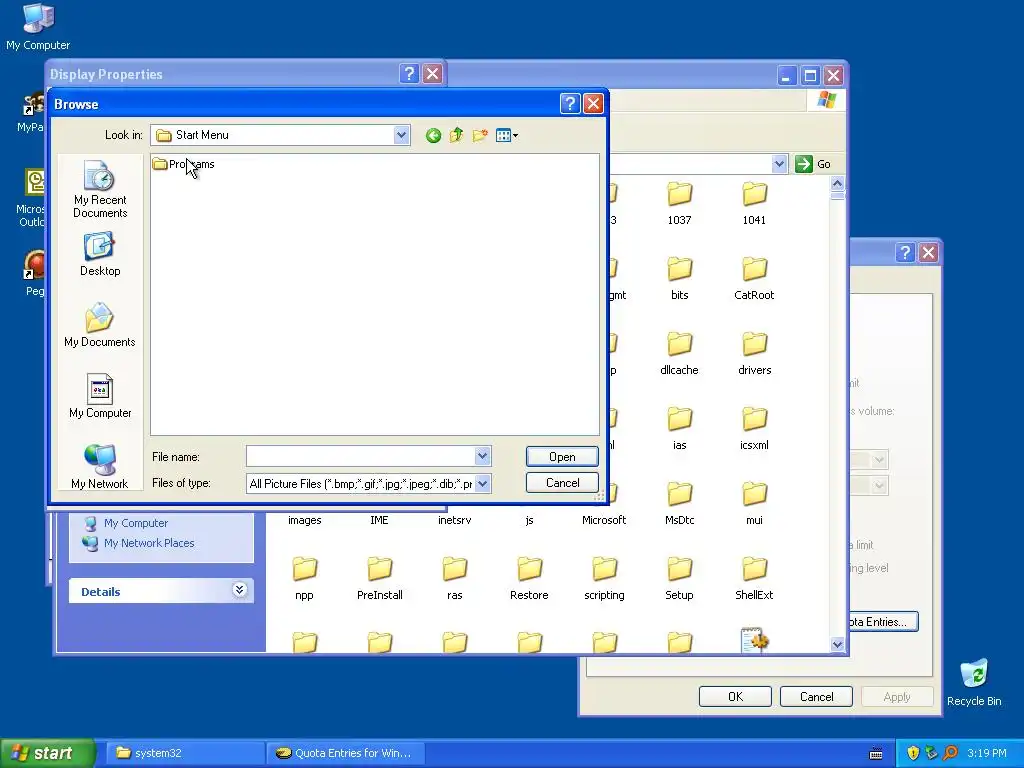Viewport: 1024px width, 768px height.
Task: Select the icsxml folder
Action: [x=754, y=428]
